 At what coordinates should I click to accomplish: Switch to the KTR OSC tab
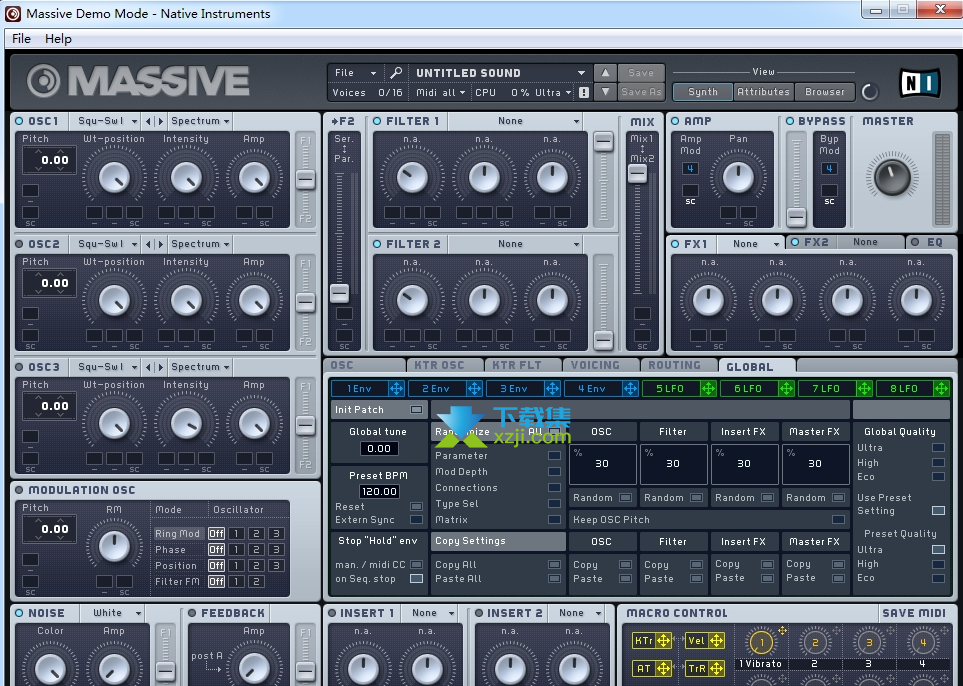click(445, 365)
